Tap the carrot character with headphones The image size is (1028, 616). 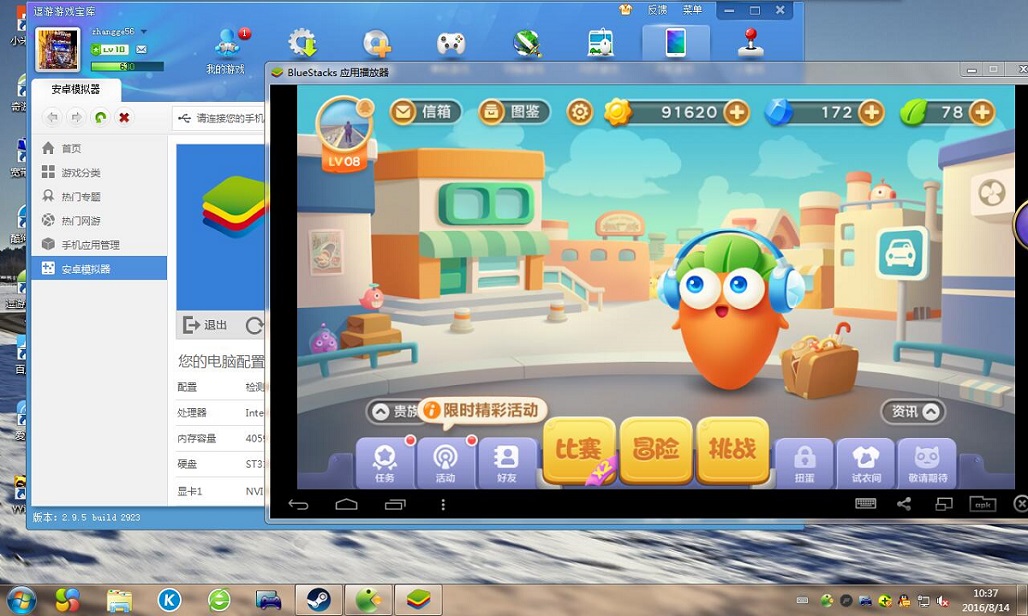(x=728, y=308)
